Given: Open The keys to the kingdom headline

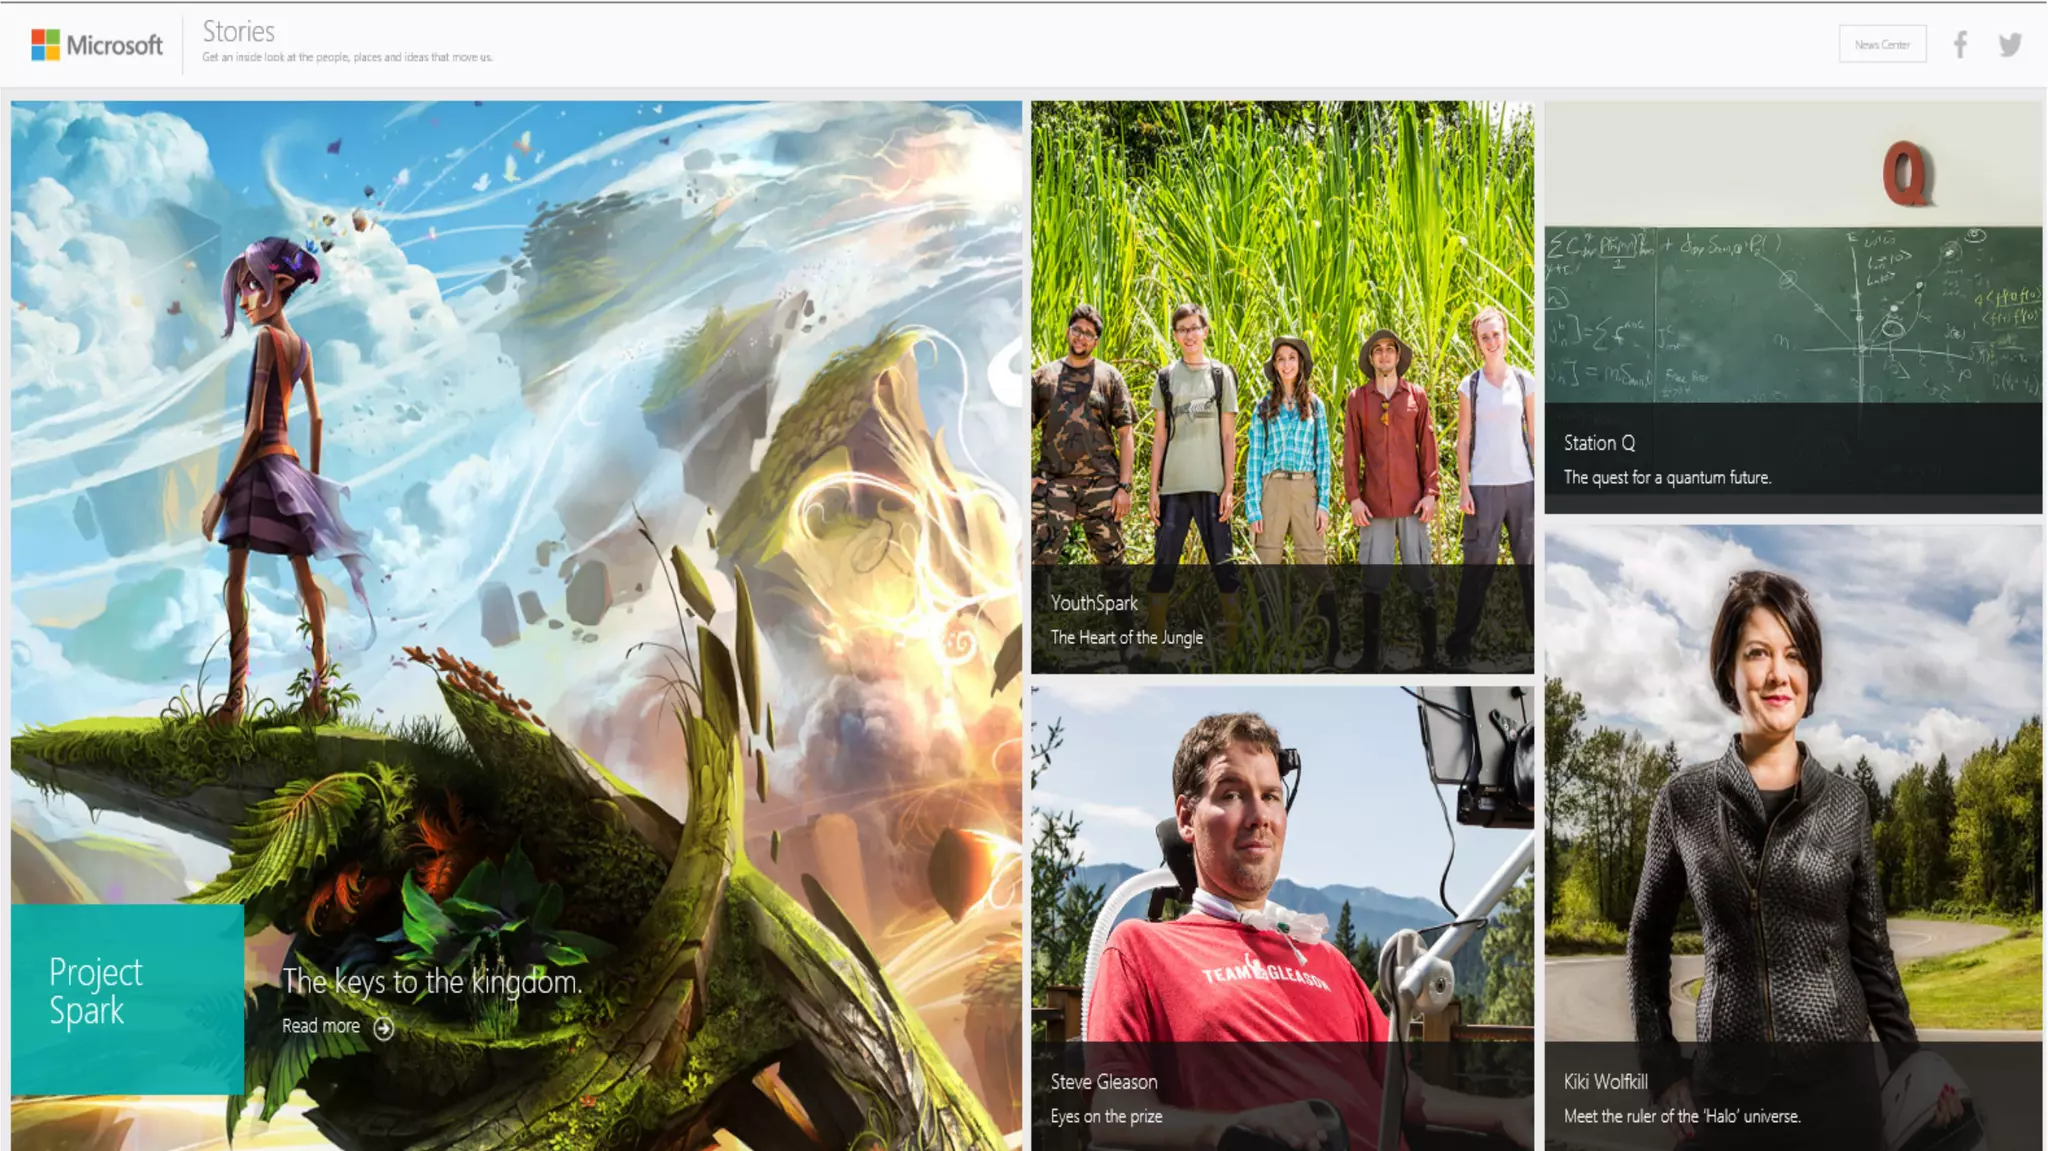Looking at the screenshot, I should coord(432,982).
